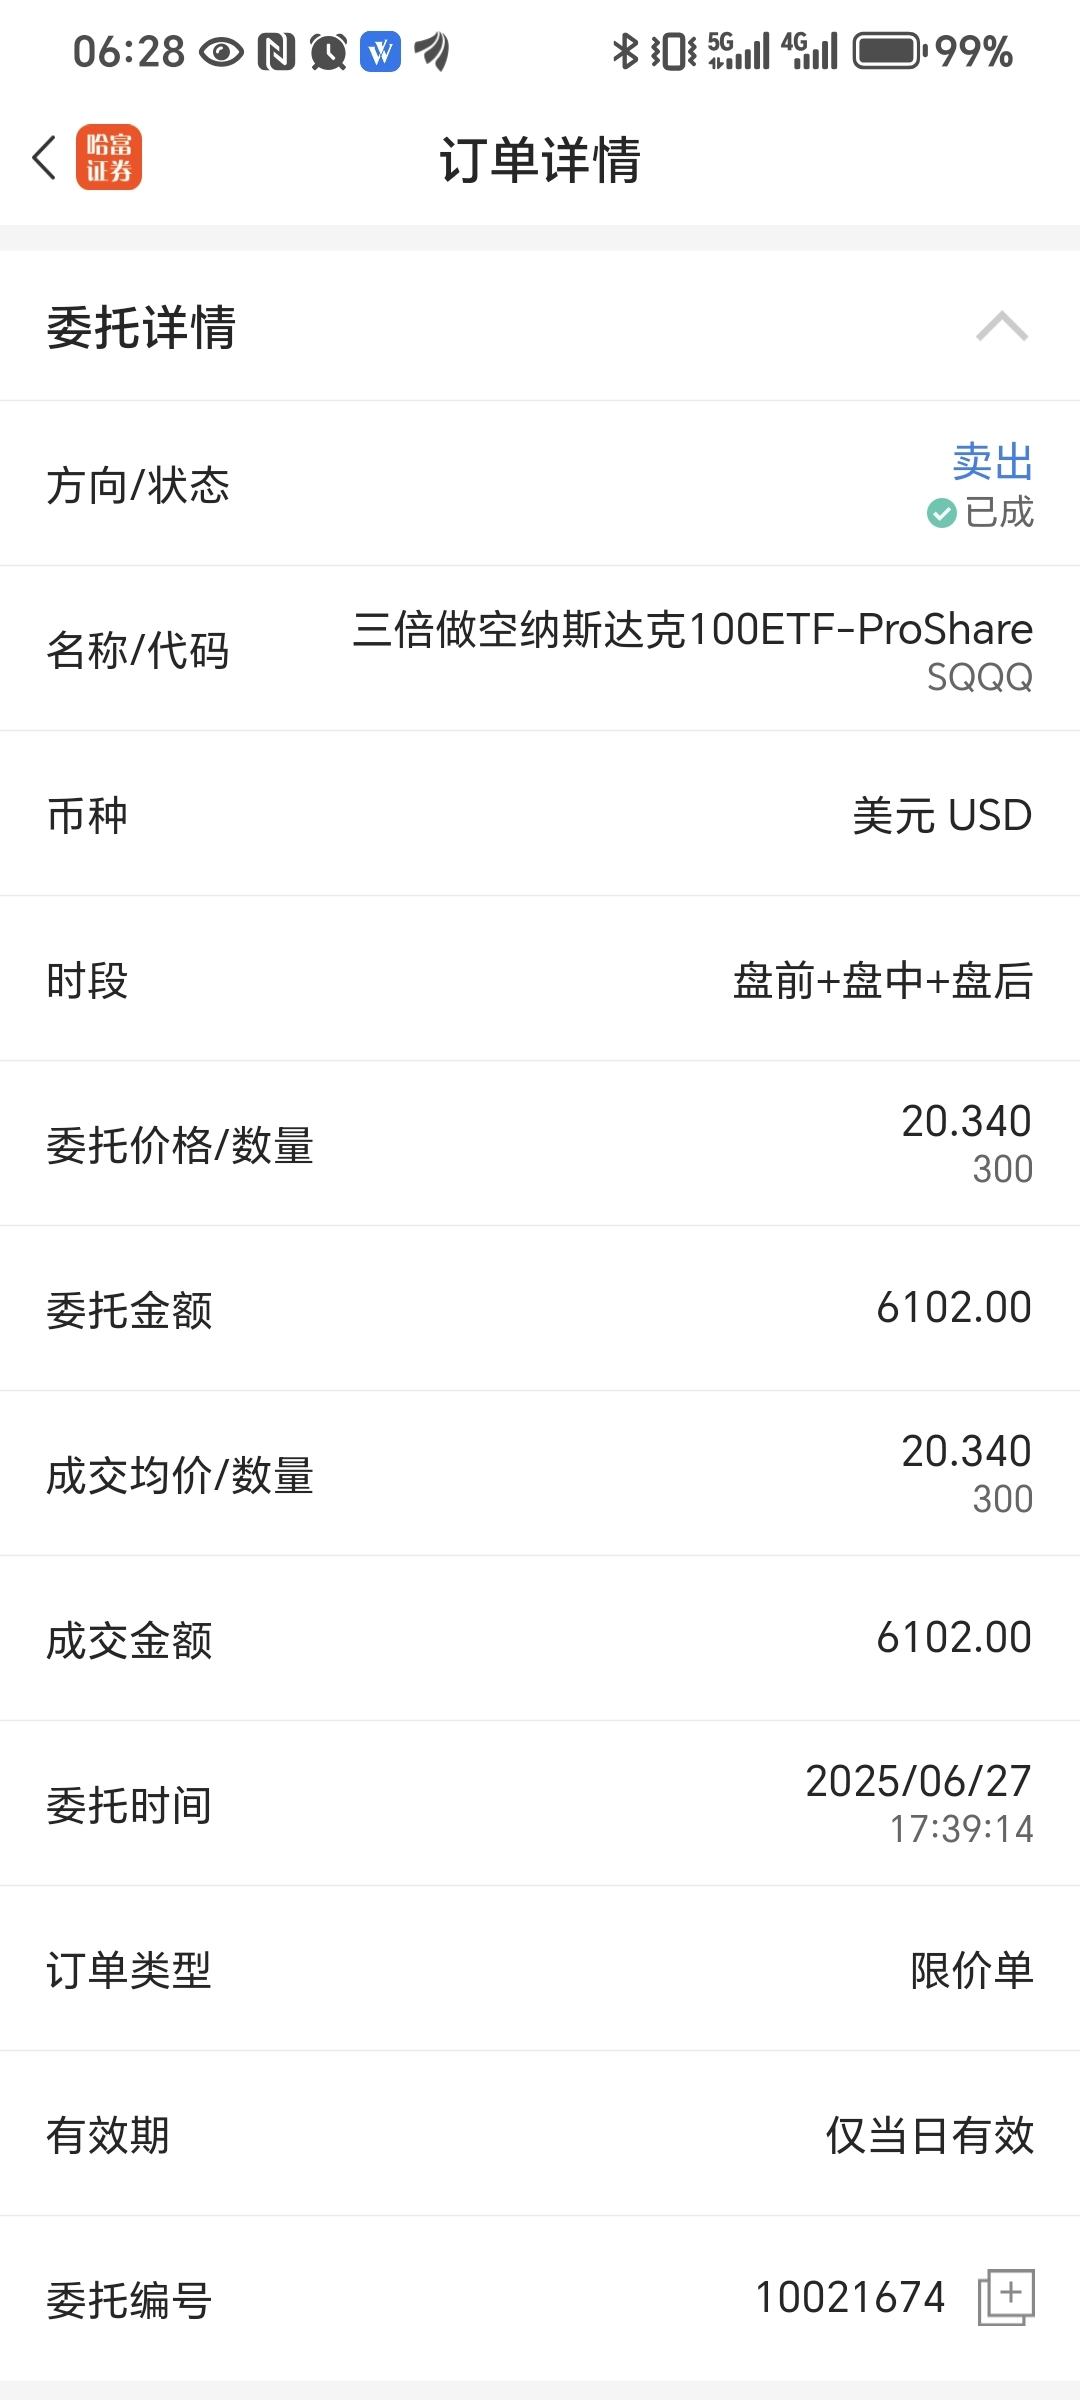Tap the alarm clock status icon
The height and width of the screenshot is (2400, 1080).
coord(328,51)
